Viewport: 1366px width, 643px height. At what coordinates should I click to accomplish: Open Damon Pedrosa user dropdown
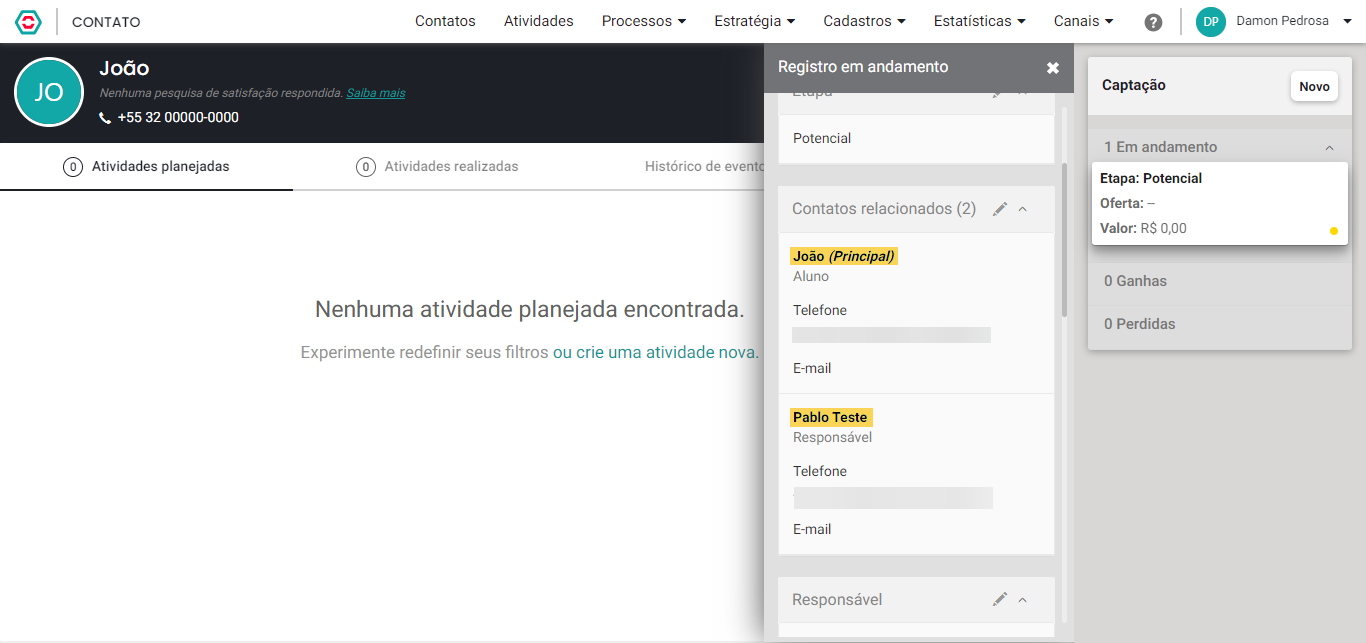(x=1294, y=21)
